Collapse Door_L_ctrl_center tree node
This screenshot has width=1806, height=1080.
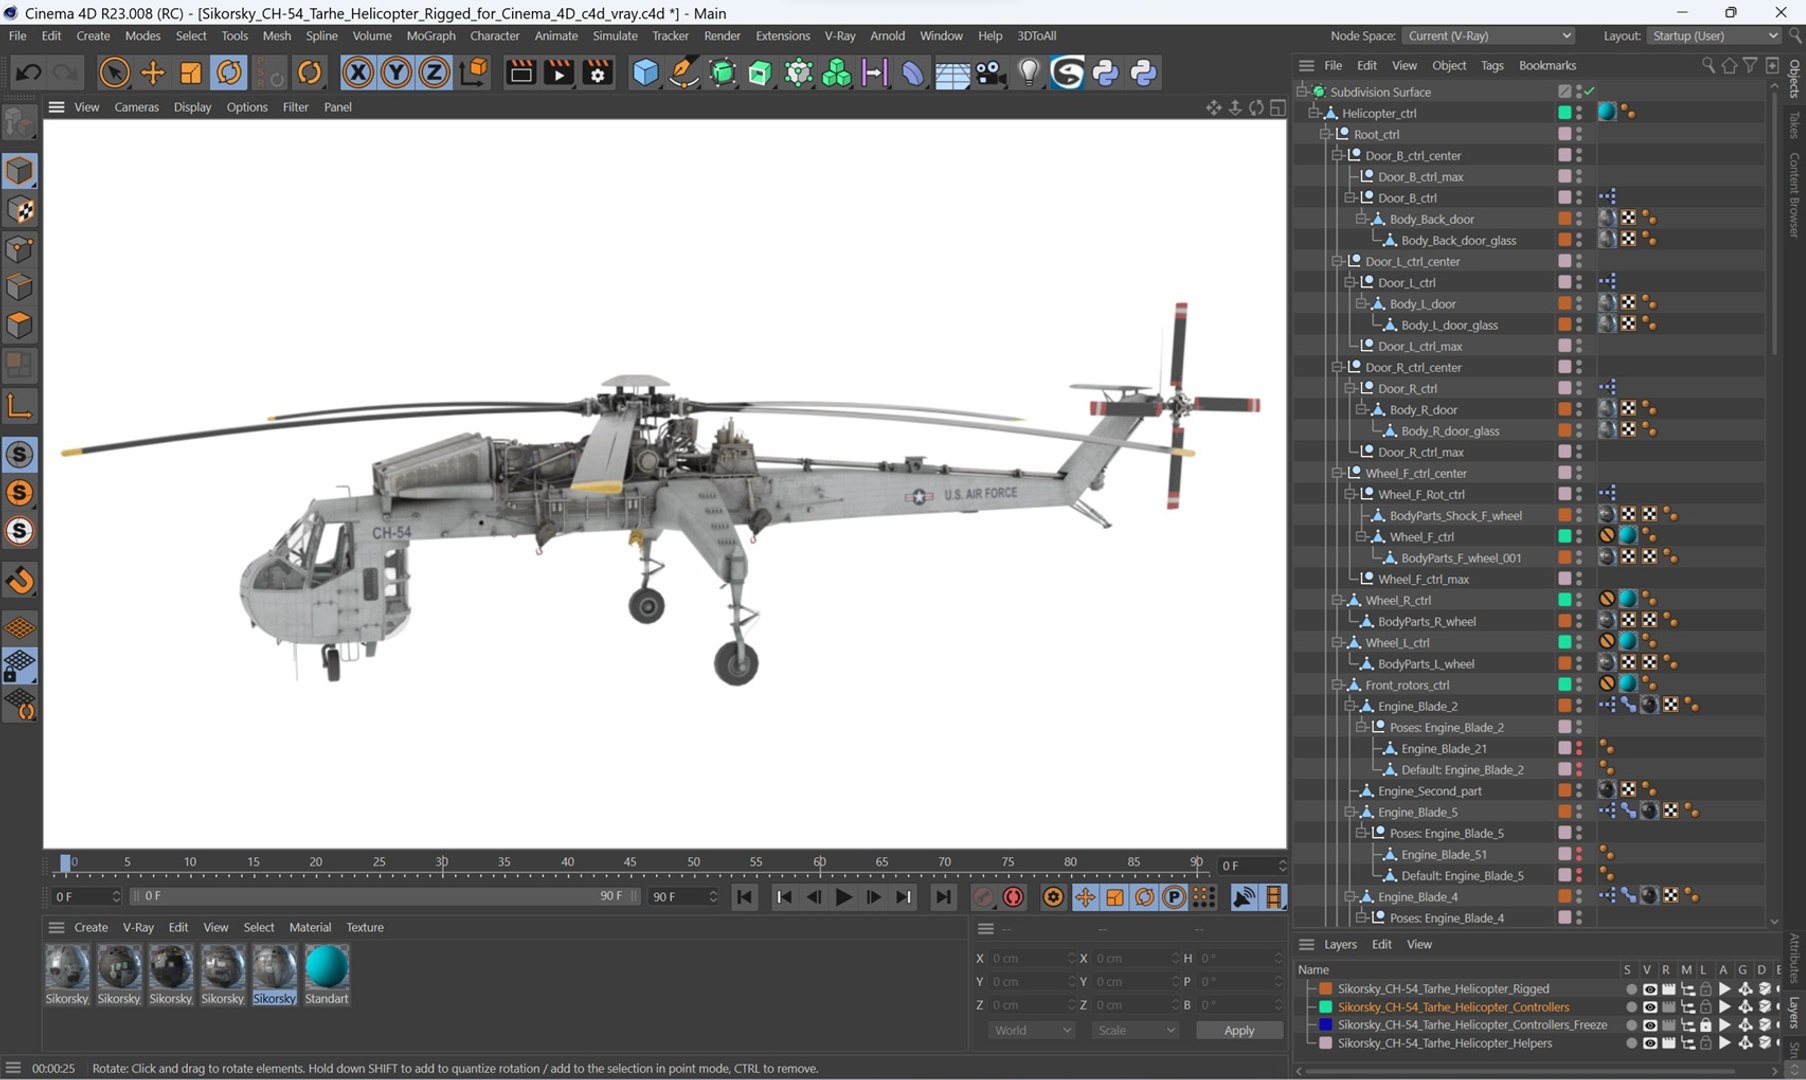(x=1337, y=261)
